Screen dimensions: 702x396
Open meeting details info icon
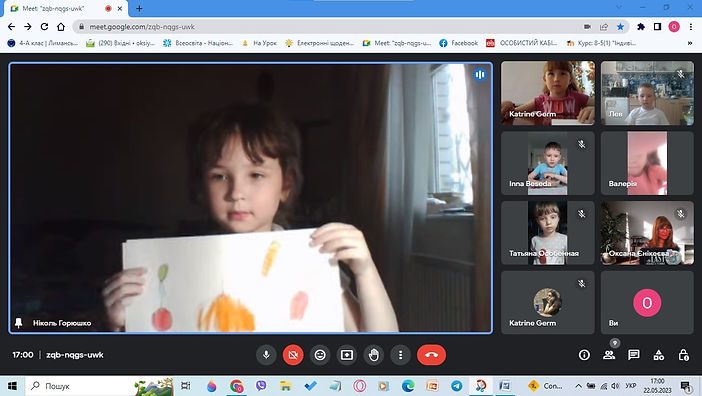[584, 355]
